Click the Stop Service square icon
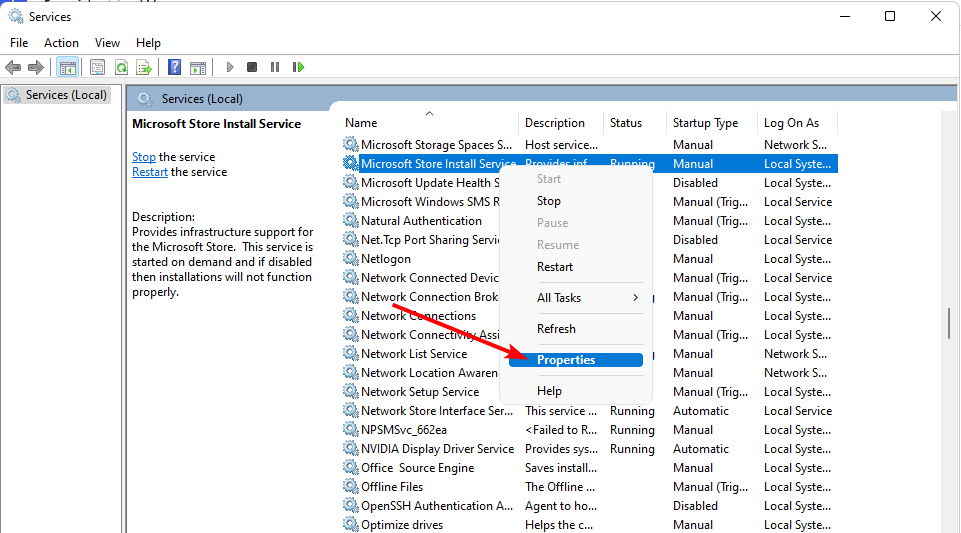The height and width of the screenshot is (533, 961). click(x=252, y=67)
